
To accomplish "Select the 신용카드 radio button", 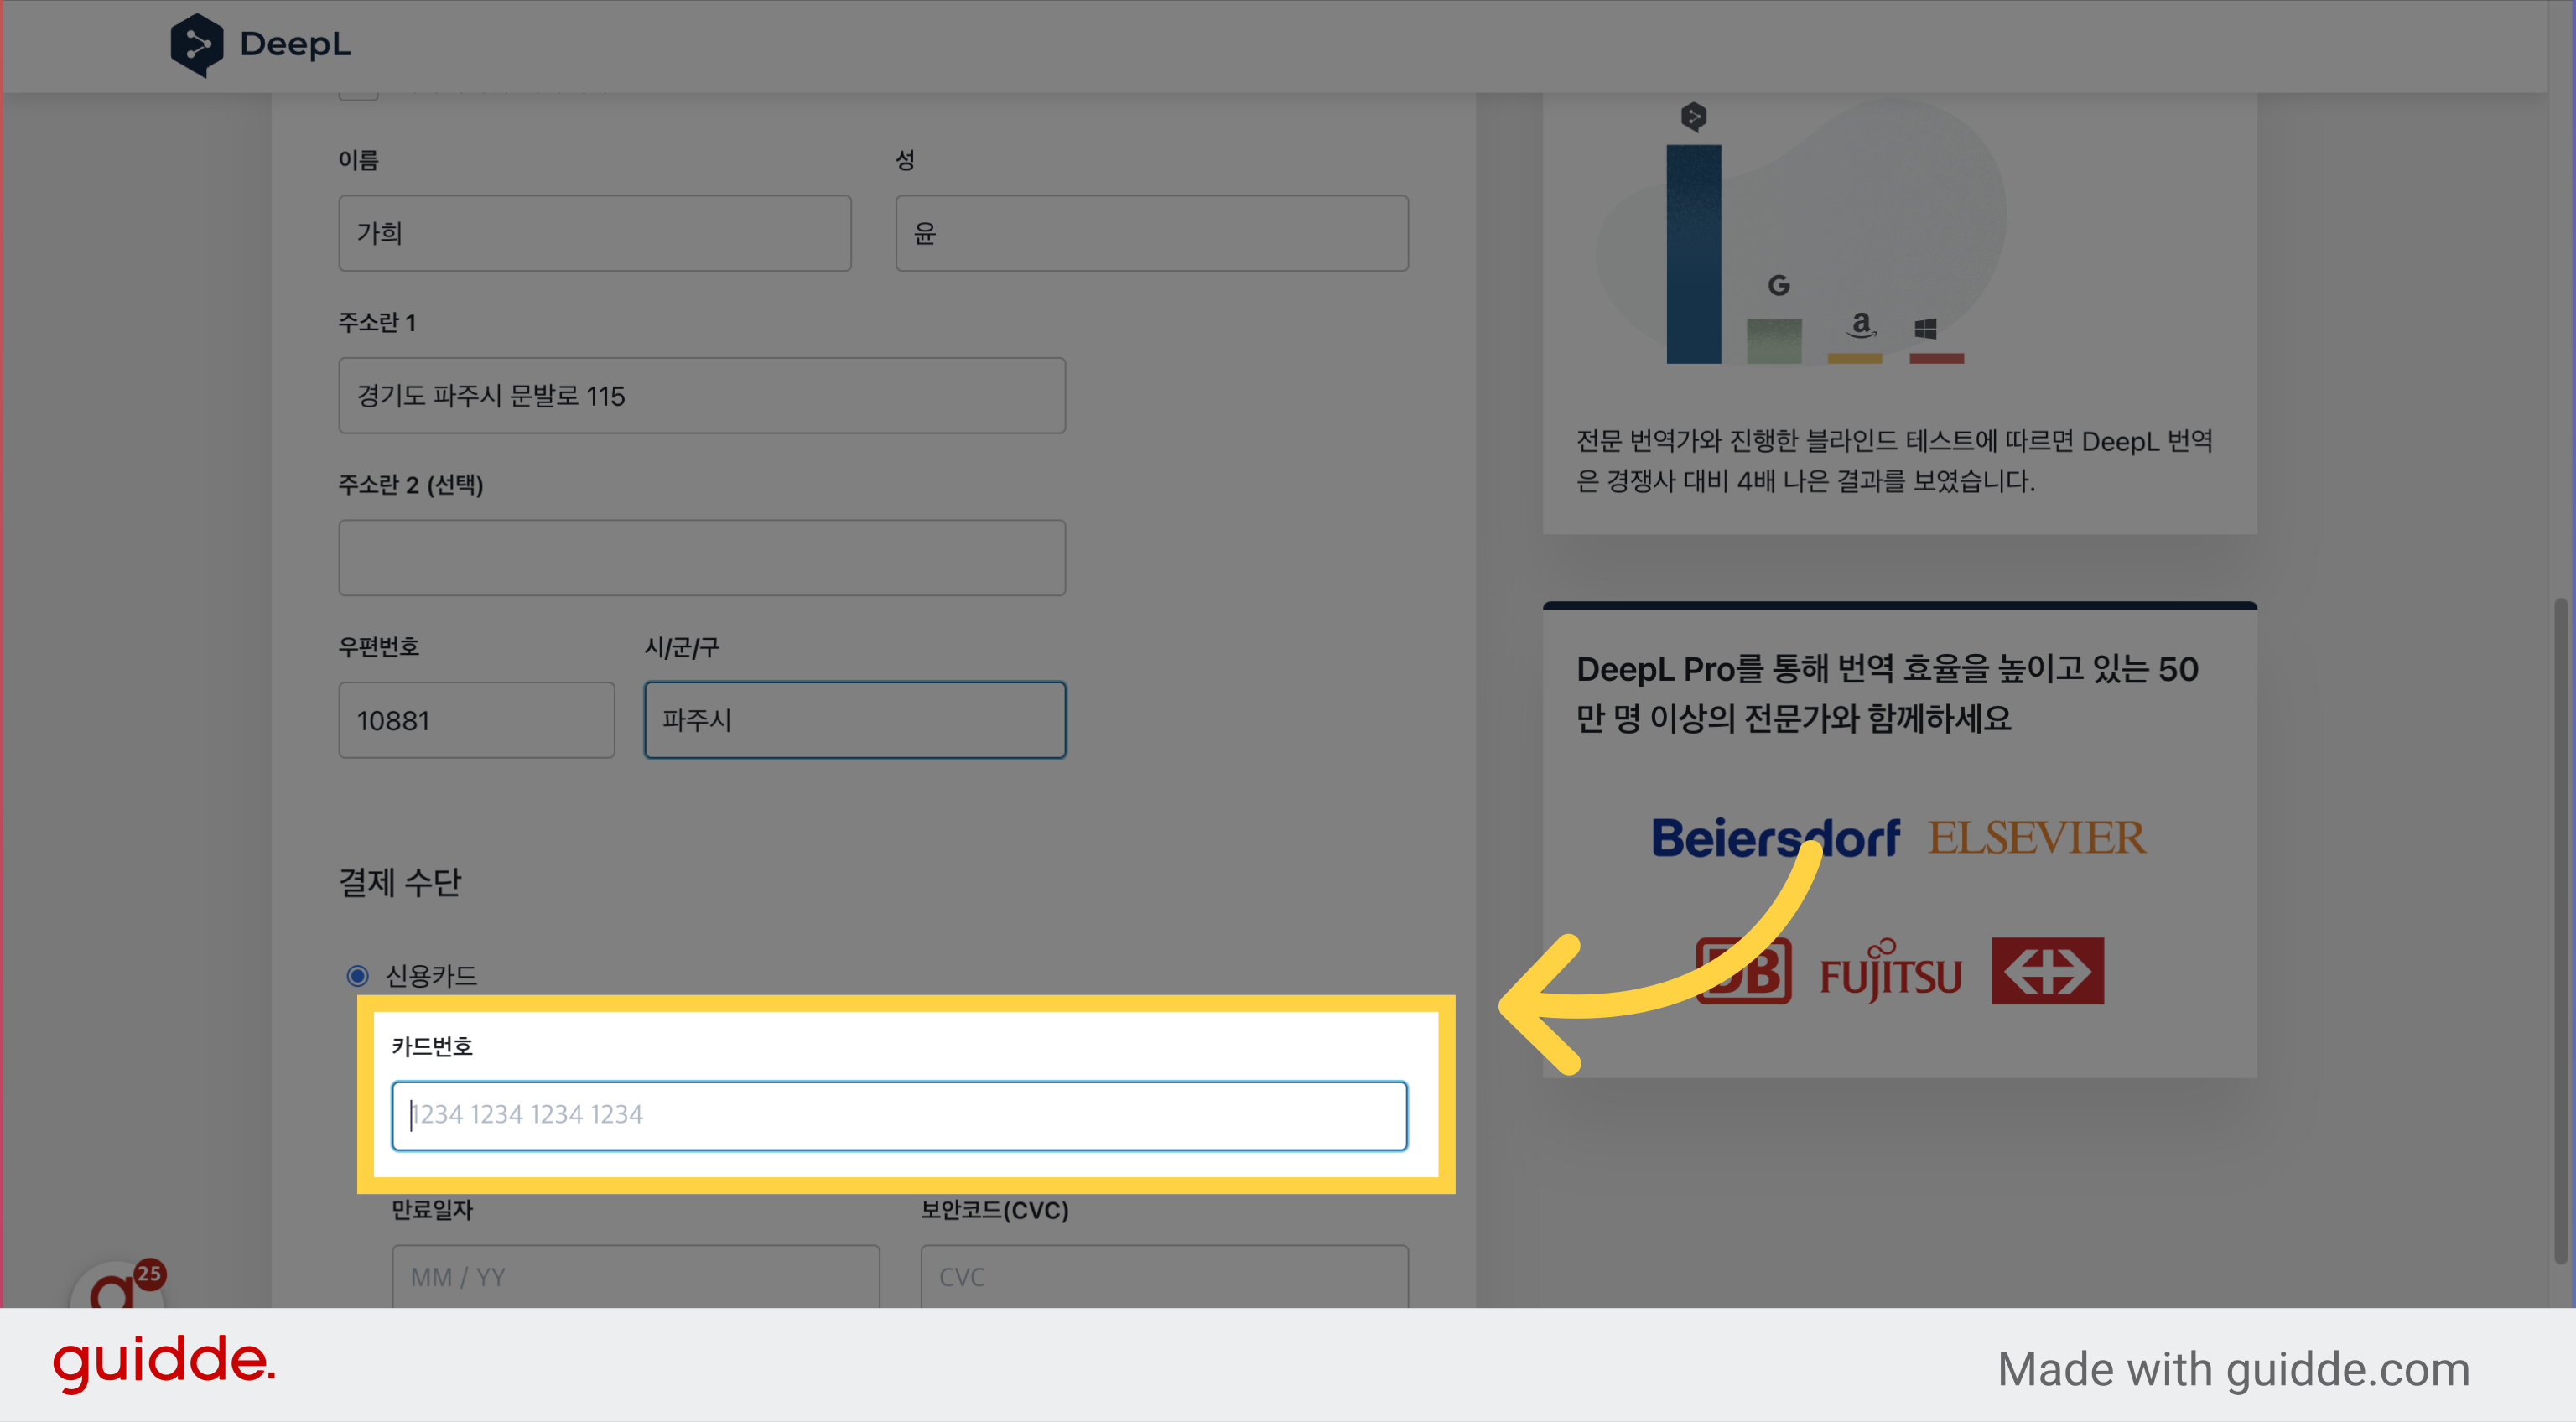I will tap(357, 975).
